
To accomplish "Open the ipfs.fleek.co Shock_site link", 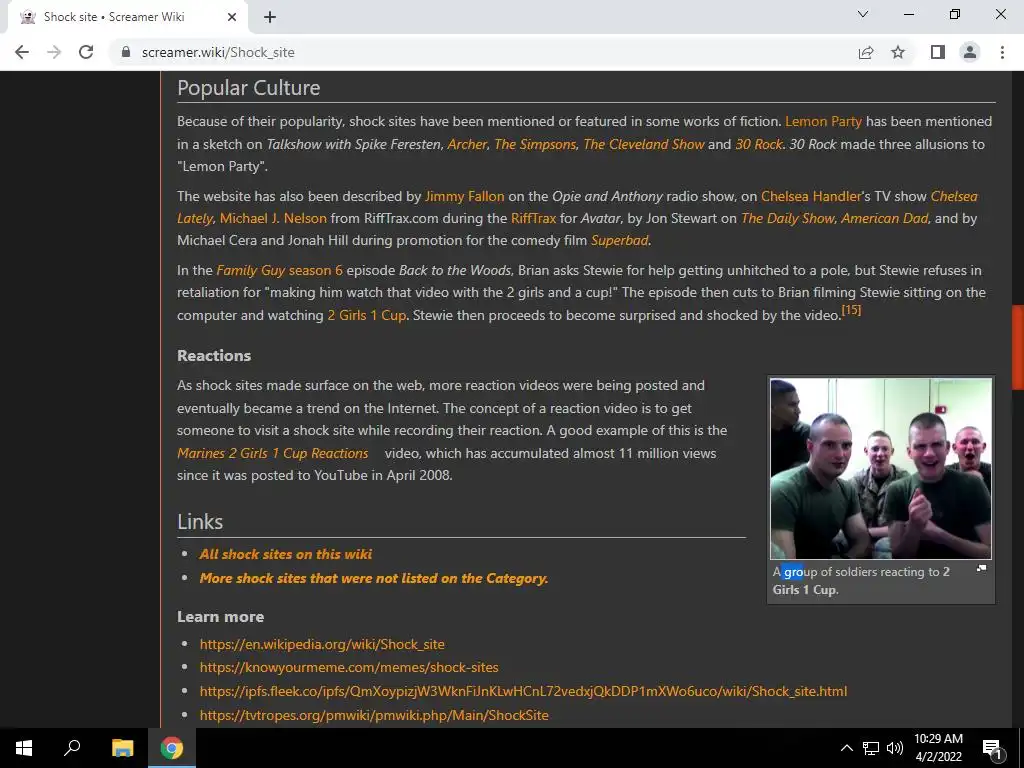I will coord(523,692).
